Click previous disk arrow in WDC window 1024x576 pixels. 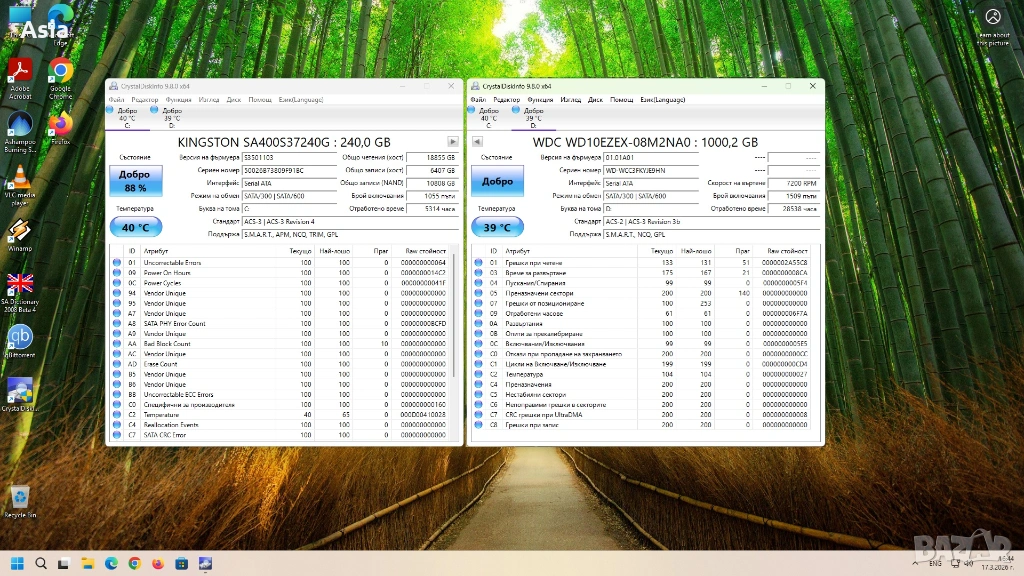(x=477, y=142)
